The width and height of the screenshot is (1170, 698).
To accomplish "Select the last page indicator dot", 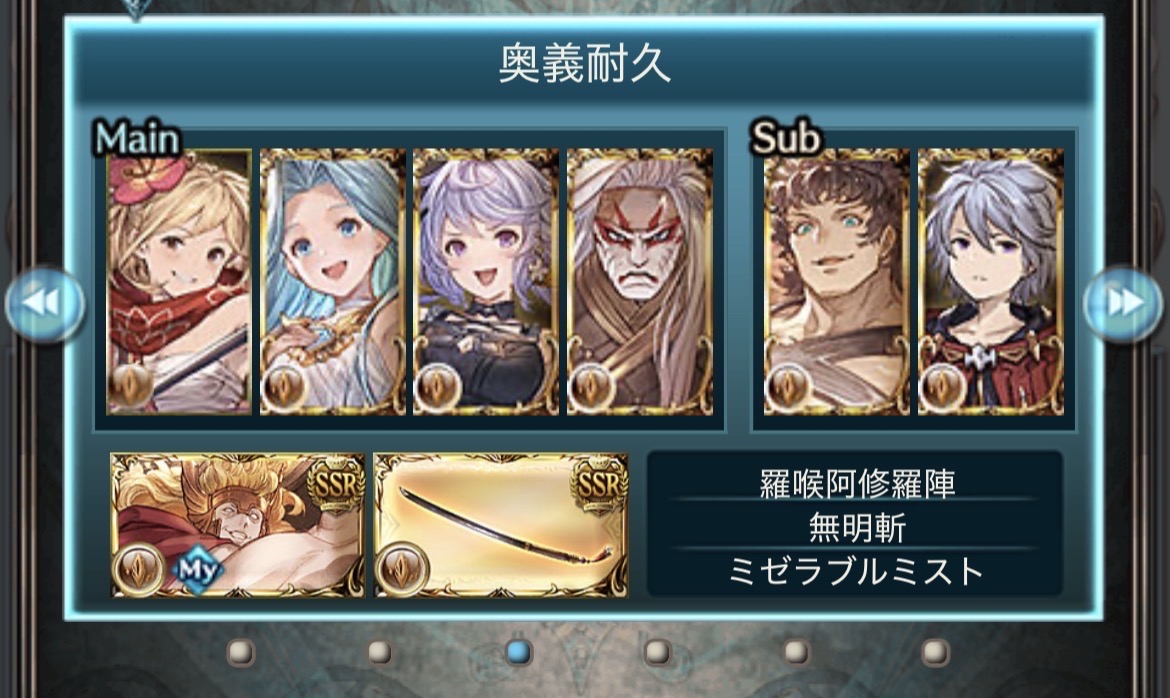I will (935, 652).
